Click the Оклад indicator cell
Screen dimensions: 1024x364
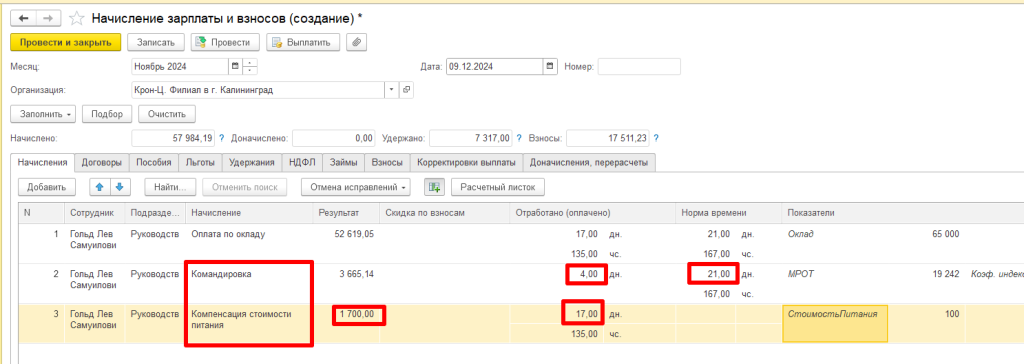(x=801, y=234)
